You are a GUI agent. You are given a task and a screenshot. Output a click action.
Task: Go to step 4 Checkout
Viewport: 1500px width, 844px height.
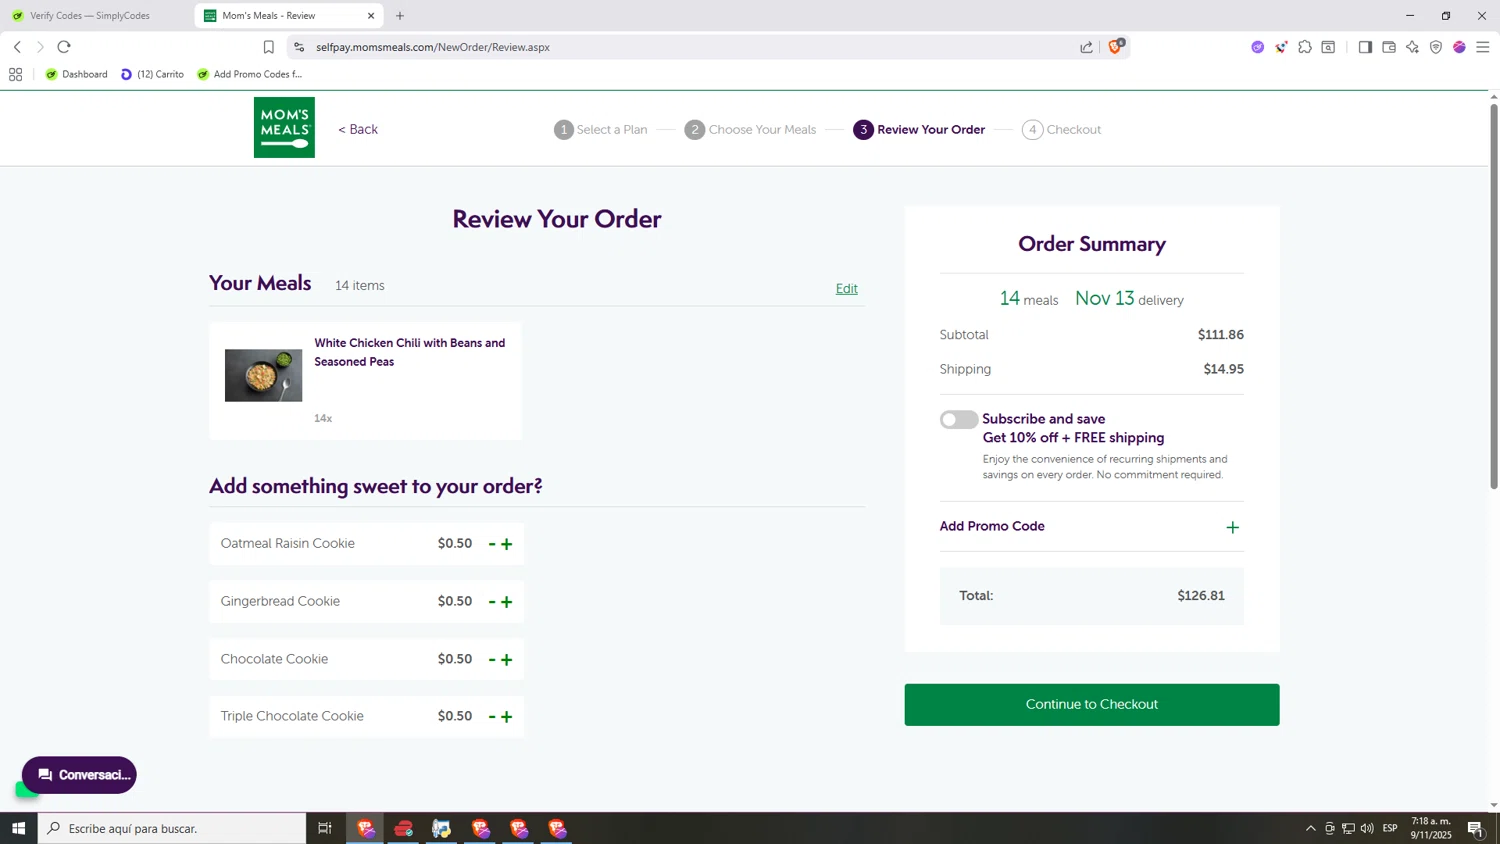coord(1061,130)
